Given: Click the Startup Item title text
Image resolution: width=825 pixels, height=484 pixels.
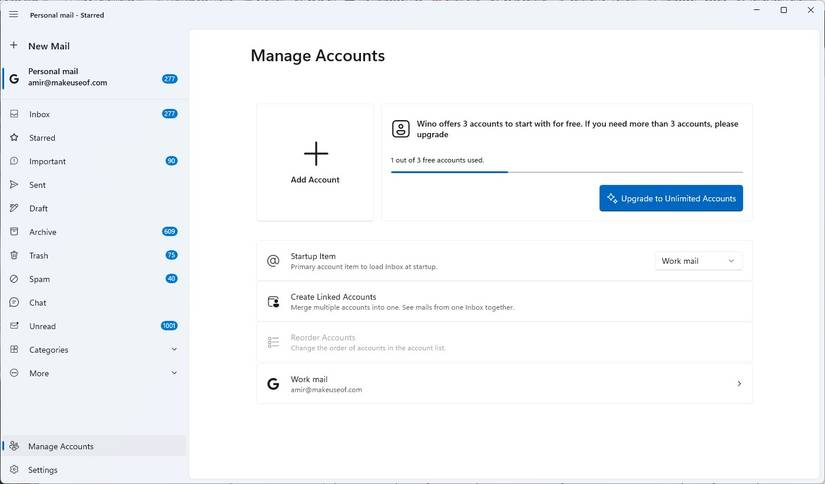Looking at the screenshot, I should [x=313, y=256].
